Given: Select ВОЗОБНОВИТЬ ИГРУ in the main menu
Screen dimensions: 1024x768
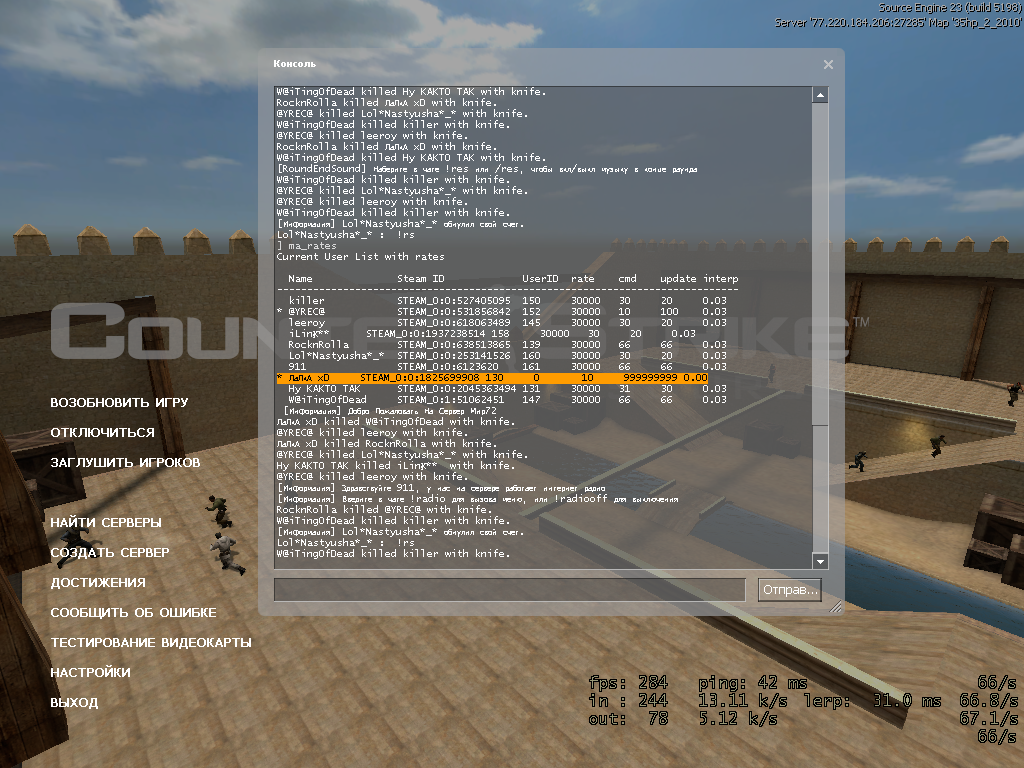Looking at the screenshot, I should (x=119, y=402).
